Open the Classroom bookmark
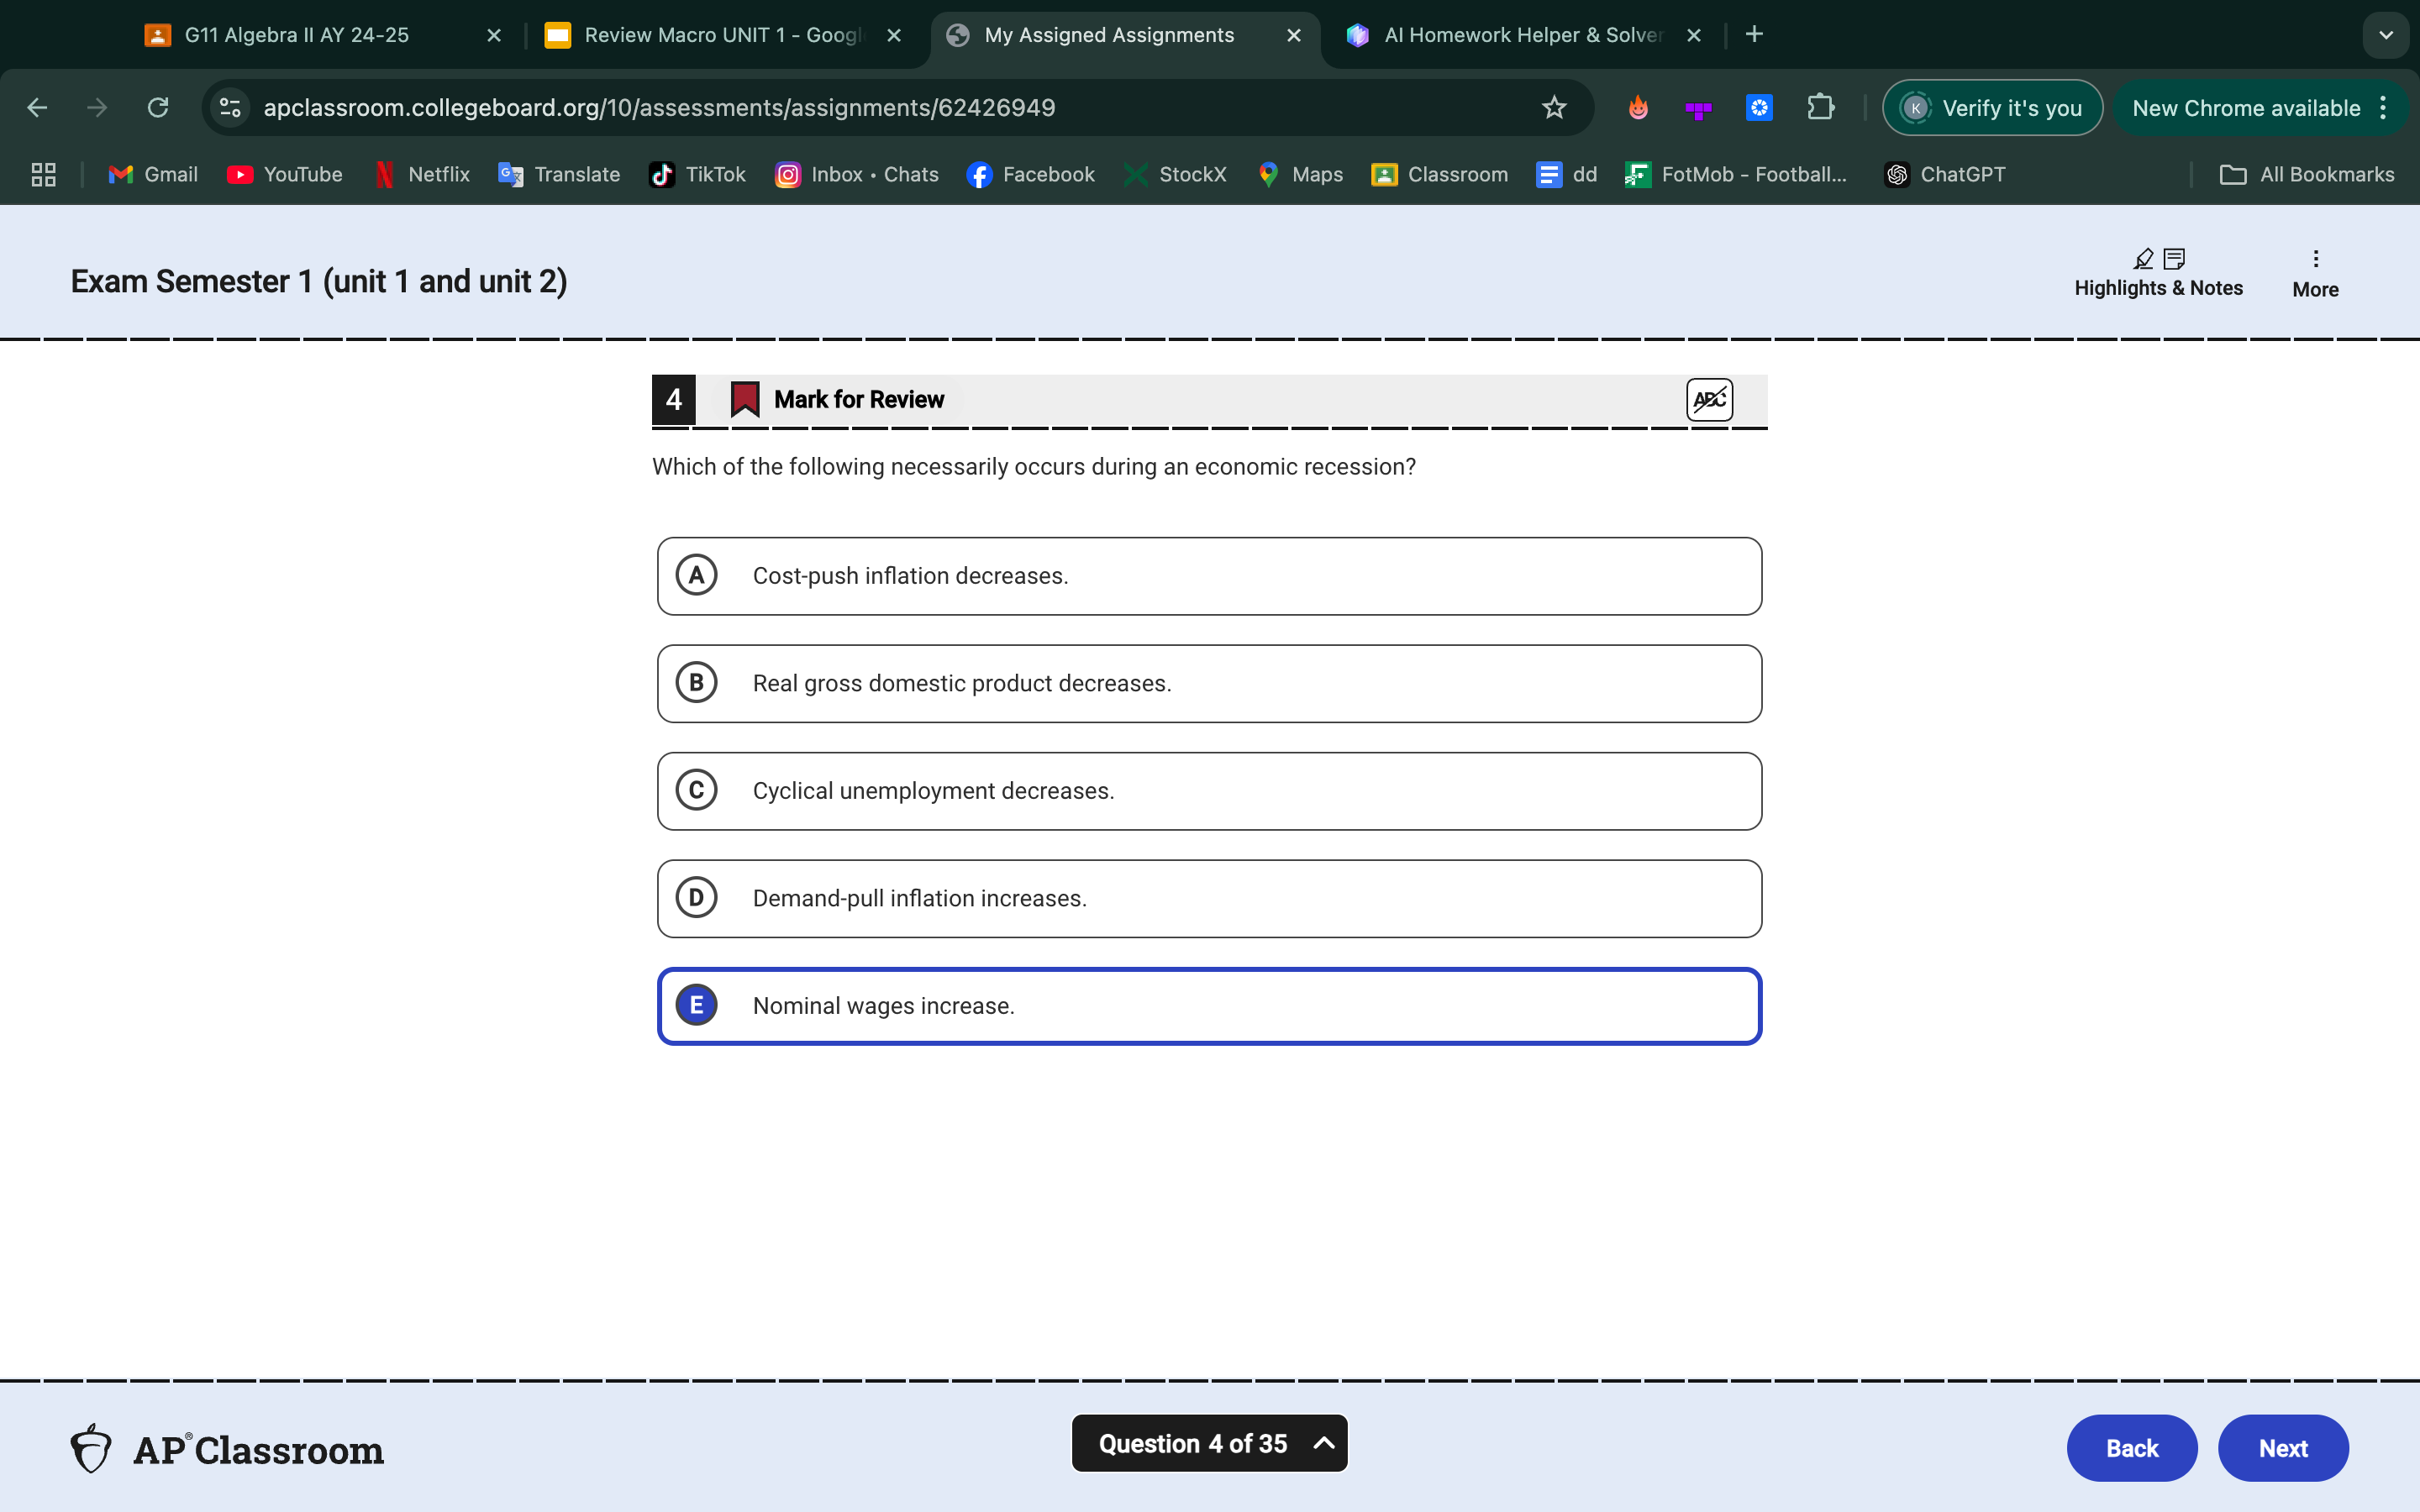Viewport: 2420px width, 1512px height. [1439, 175]
